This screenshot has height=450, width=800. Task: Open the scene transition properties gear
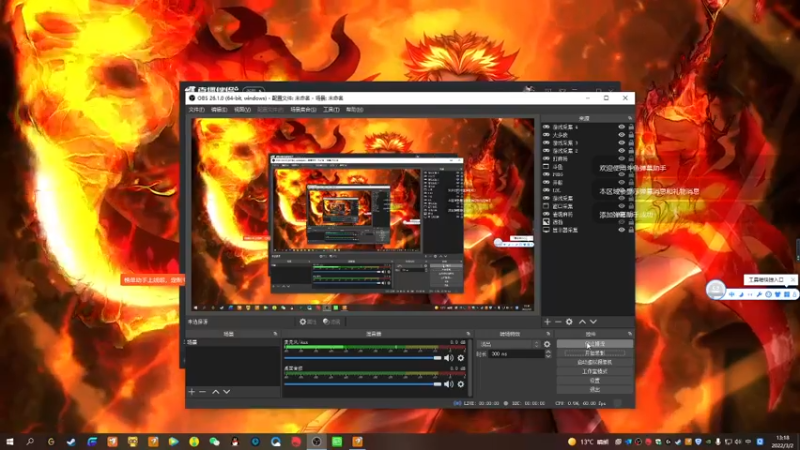click(547, 344)
